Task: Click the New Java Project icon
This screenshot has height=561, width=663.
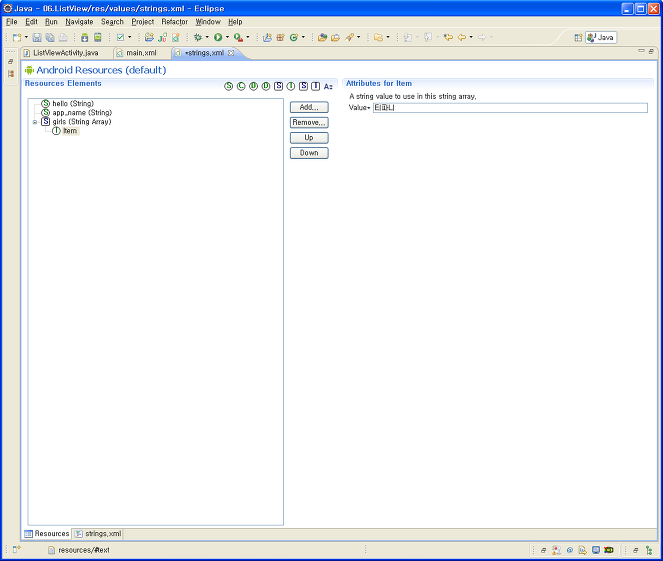Action: click(x=267, y=38)
